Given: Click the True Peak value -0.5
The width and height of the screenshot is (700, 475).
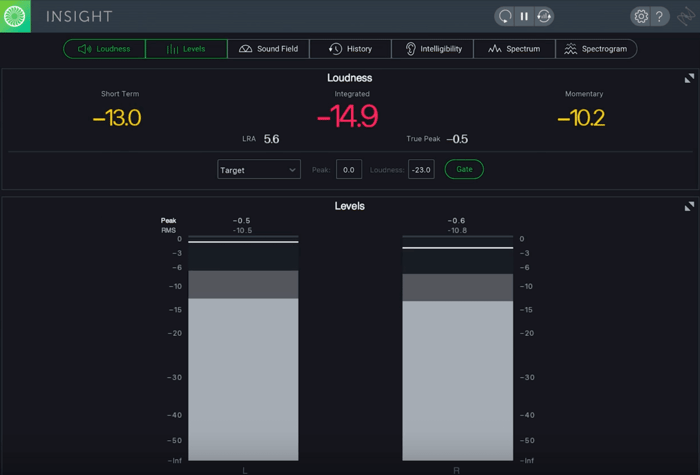Looking at the screenshot, I should pos(458,139).
